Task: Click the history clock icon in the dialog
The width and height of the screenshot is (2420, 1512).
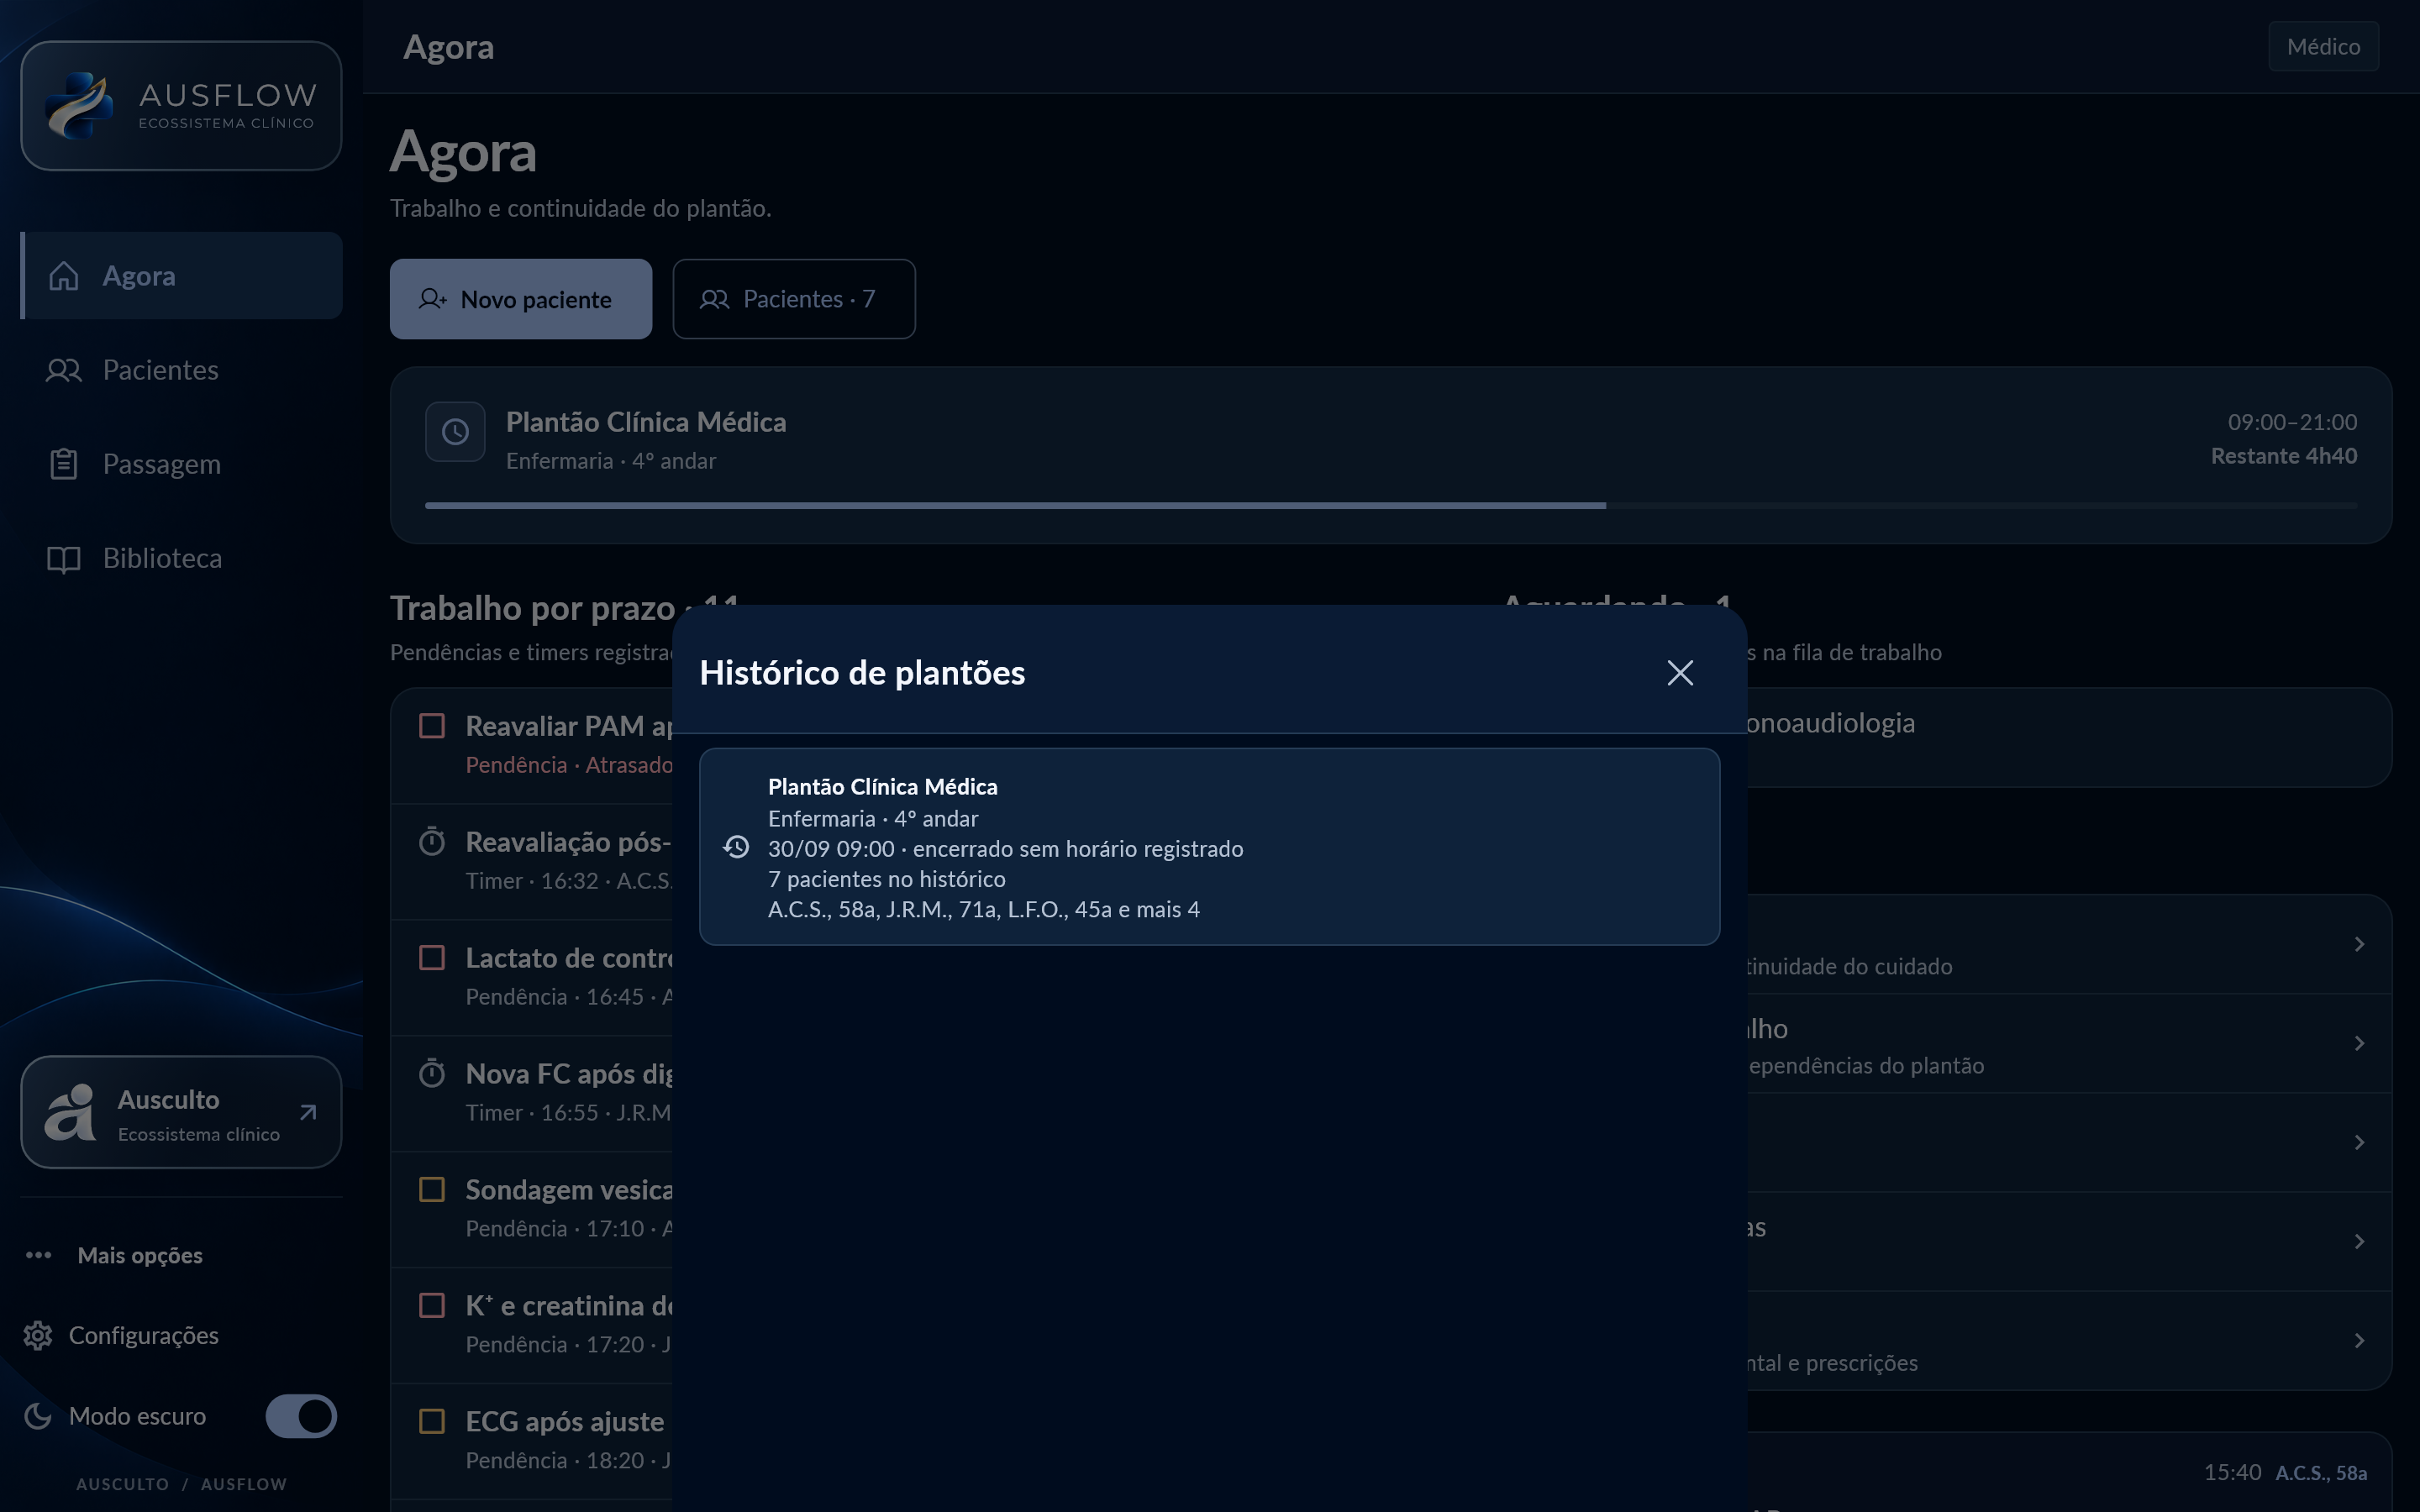Action: 736,847
